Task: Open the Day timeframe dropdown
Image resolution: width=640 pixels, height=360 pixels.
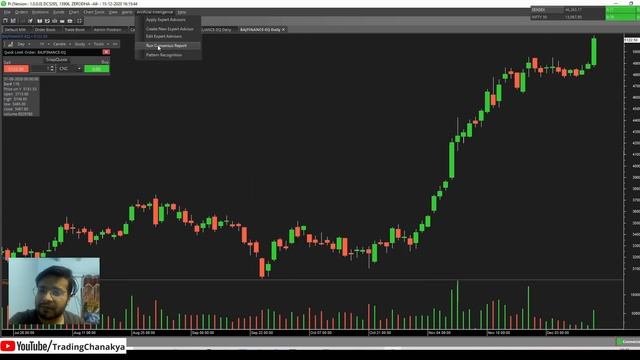Action: point(23,44)
